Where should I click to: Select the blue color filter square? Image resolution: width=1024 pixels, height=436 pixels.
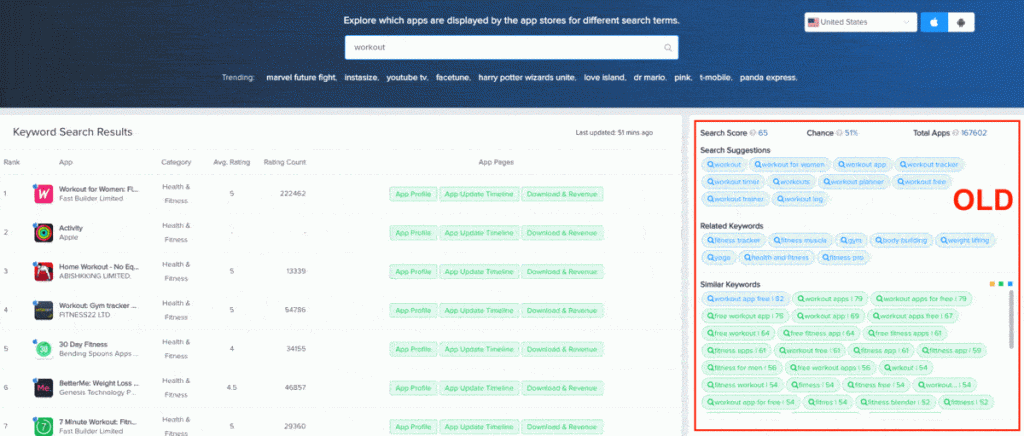pos(1009,285)
